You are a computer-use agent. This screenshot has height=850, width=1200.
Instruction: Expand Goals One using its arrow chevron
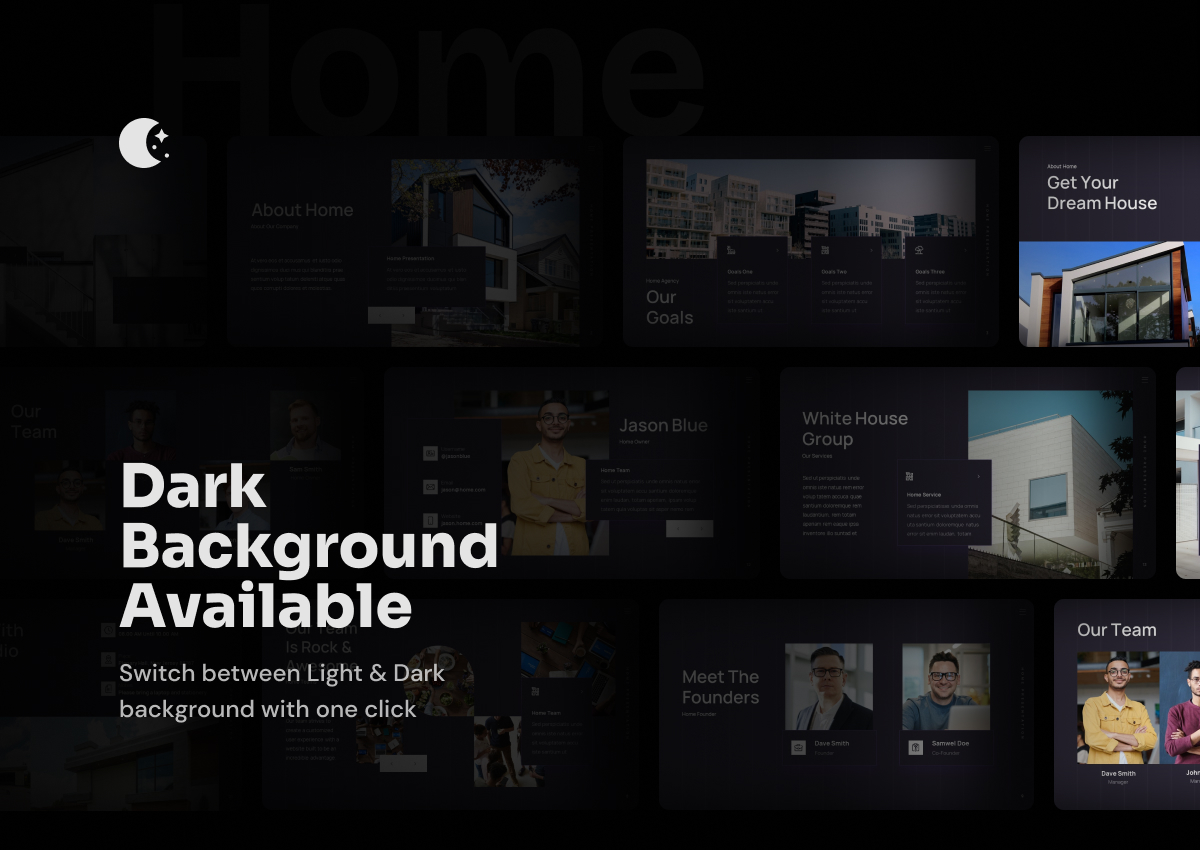778,250
